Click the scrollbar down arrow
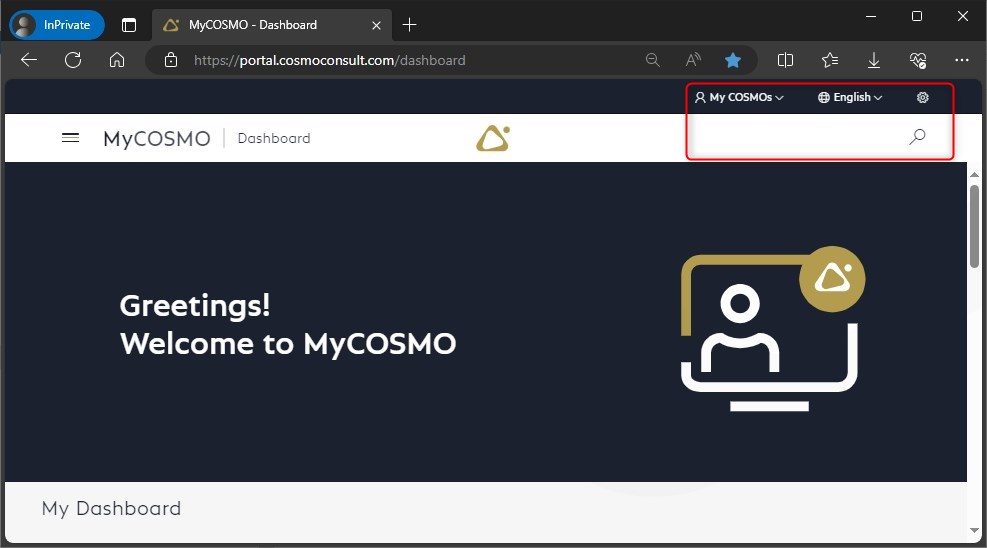The width and height of the screenshot is (987, 548). click(974, 530)
